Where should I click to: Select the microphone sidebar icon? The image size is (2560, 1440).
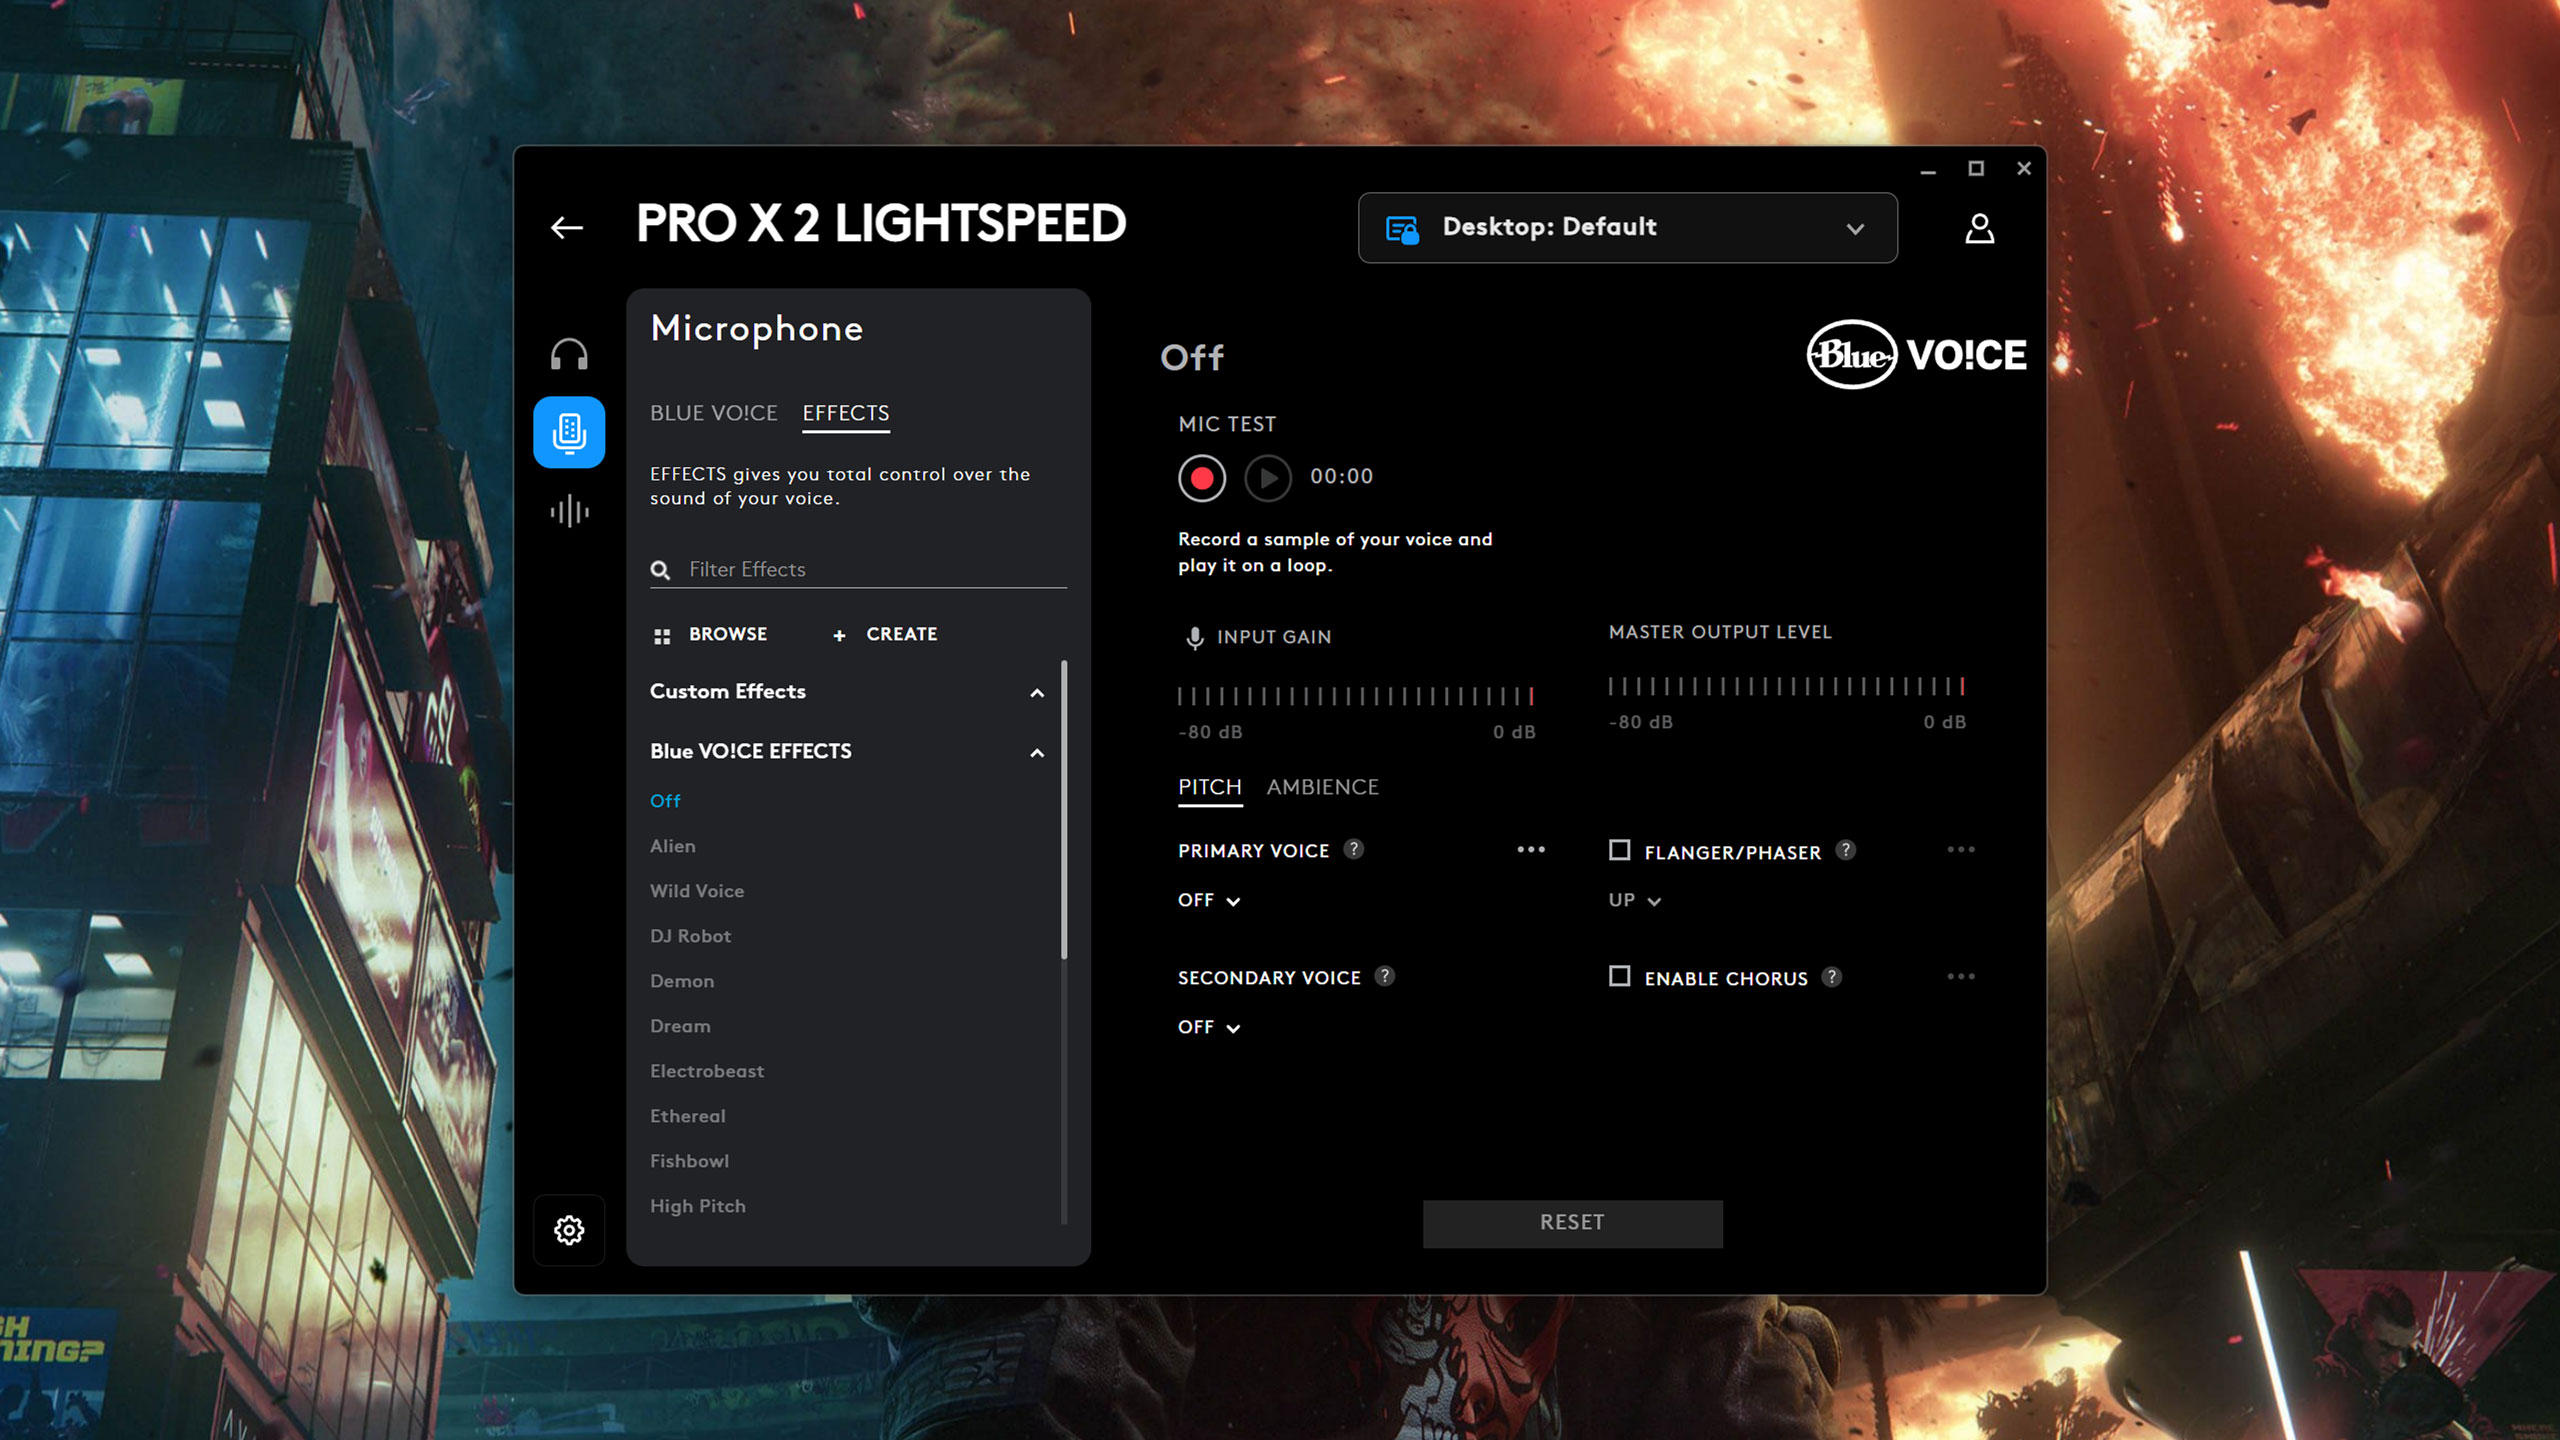point(569,432)
